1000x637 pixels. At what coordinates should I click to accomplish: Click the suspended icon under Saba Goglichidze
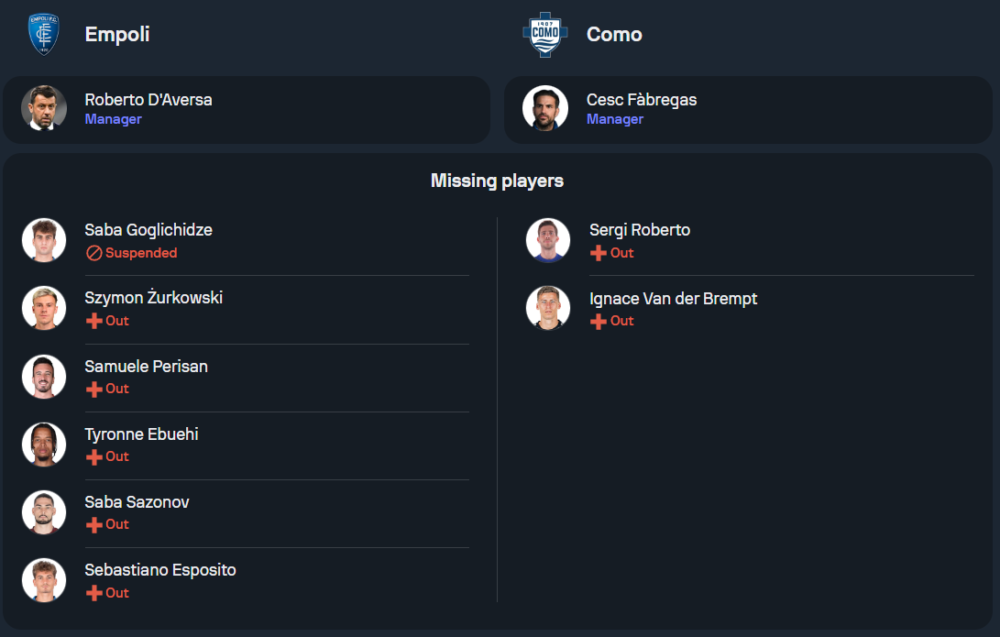(x=94, y=254)
